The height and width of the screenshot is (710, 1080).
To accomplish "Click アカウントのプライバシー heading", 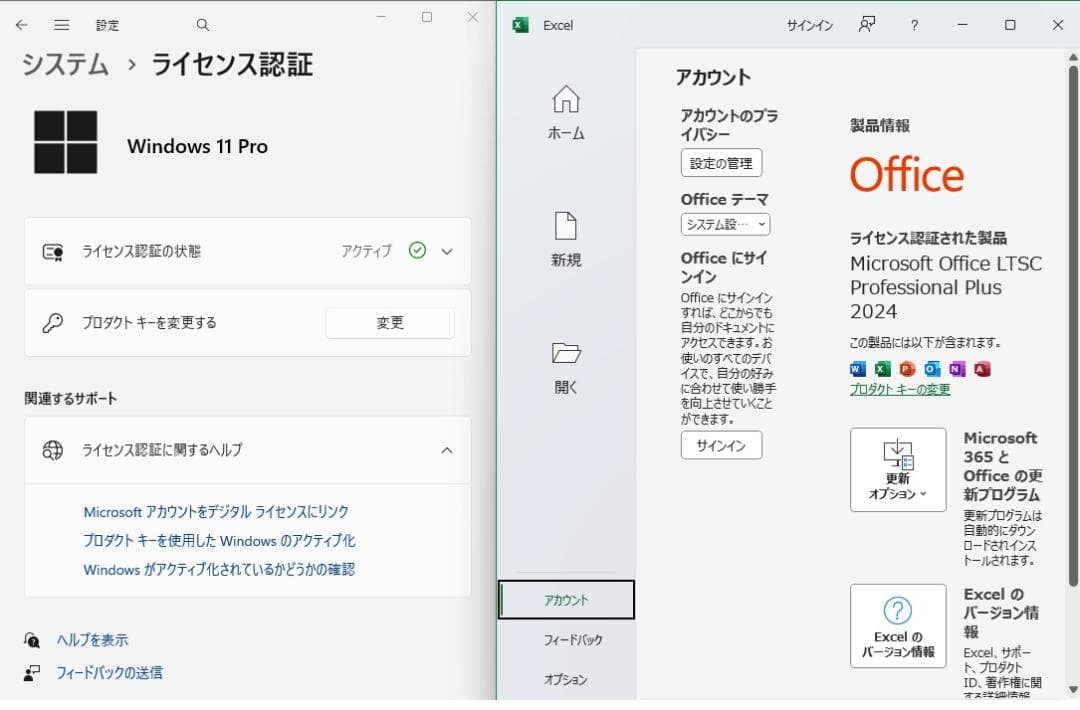I will click(729, 125).
